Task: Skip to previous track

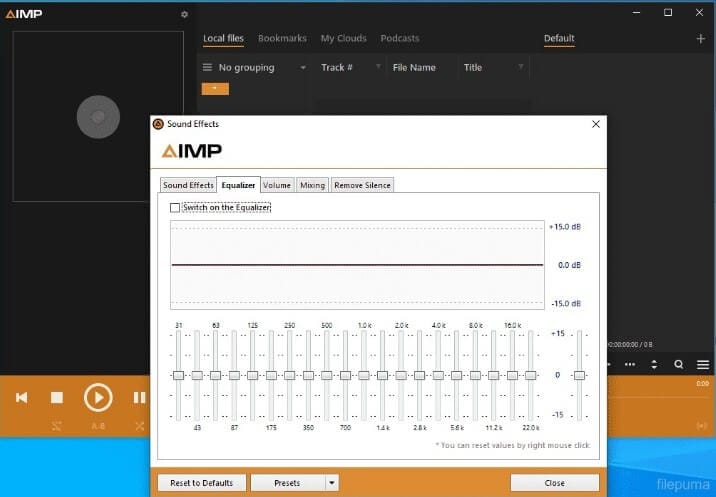Action: click(x=21, y=398)
